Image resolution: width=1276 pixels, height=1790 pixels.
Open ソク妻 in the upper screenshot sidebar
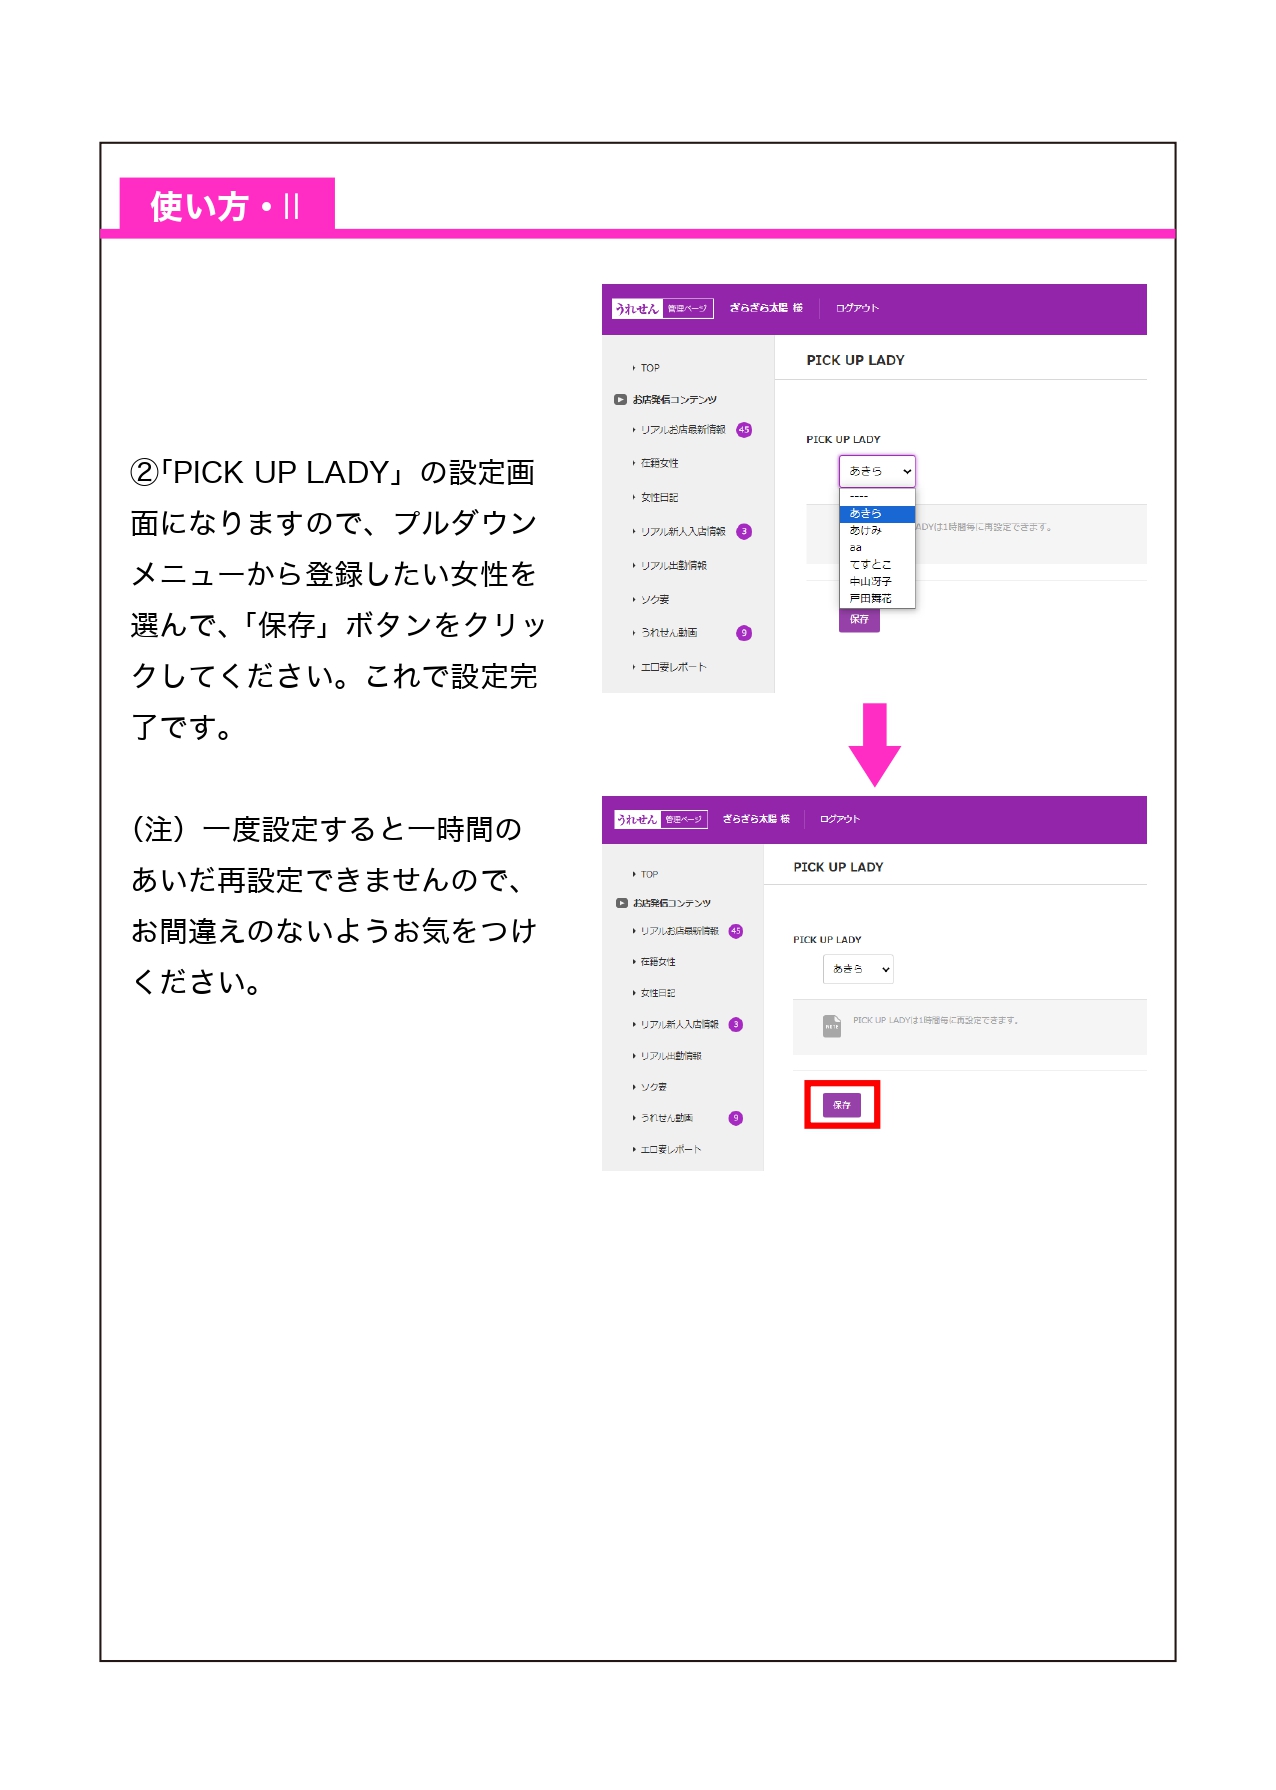coord(655,600)
